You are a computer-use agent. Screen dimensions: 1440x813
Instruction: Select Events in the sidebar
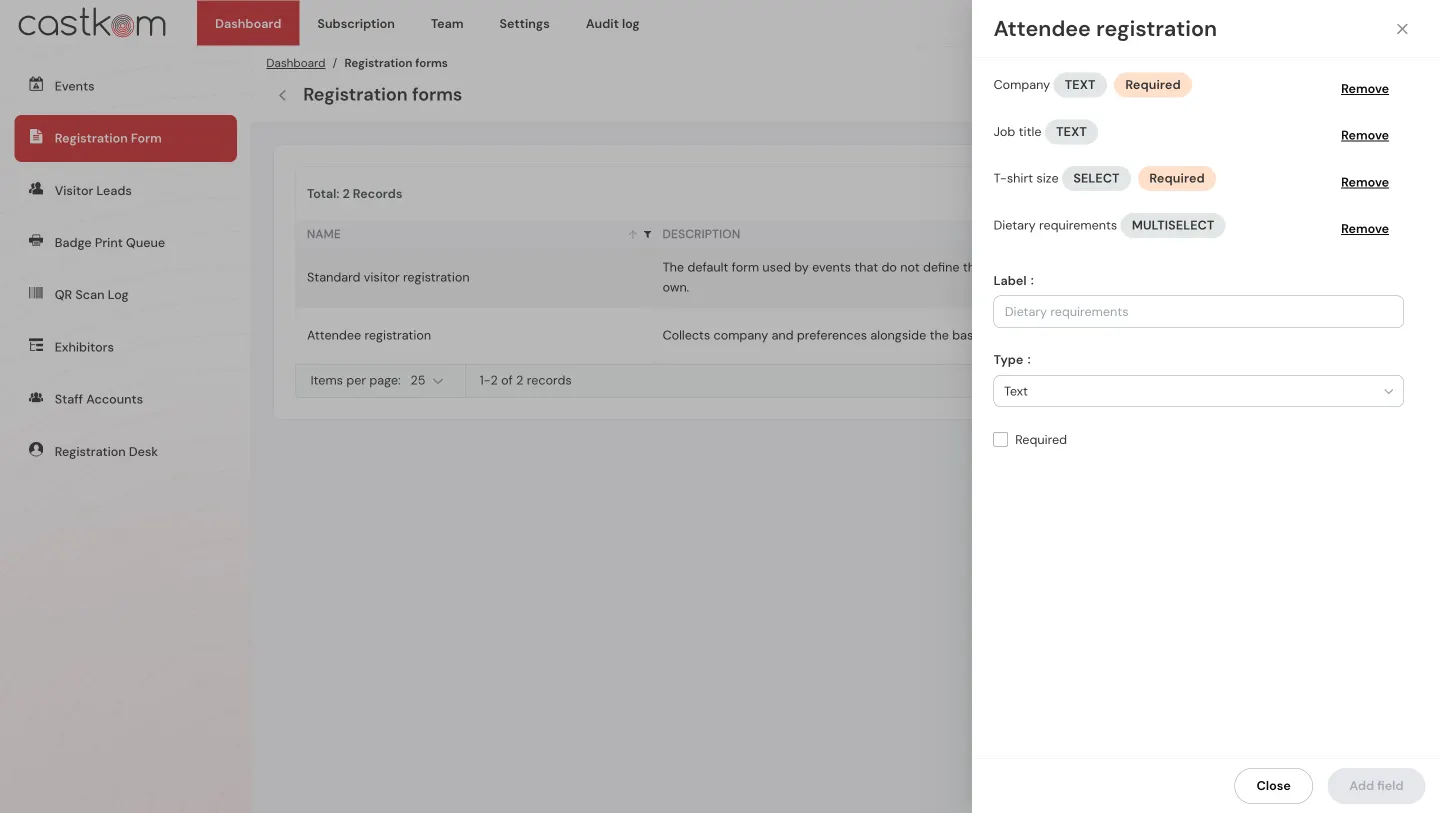pyautogui.click(x=125, y=86)
